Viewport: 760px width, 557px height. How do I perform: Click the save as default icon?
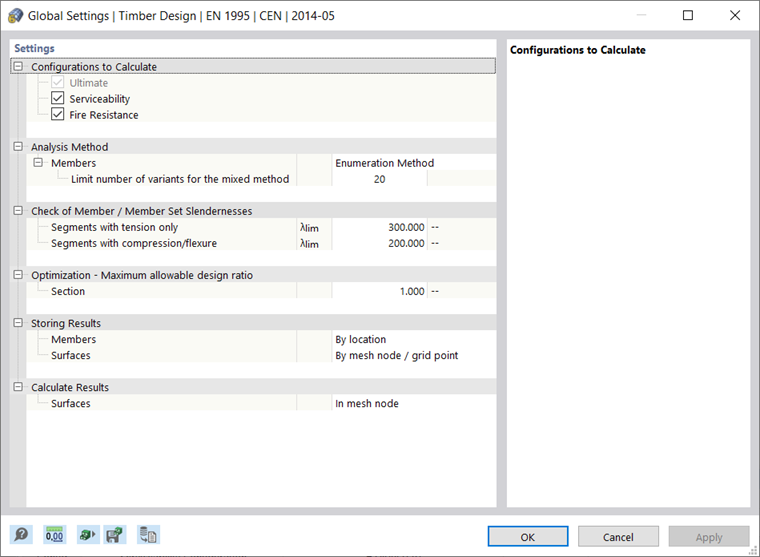[115, 535]
